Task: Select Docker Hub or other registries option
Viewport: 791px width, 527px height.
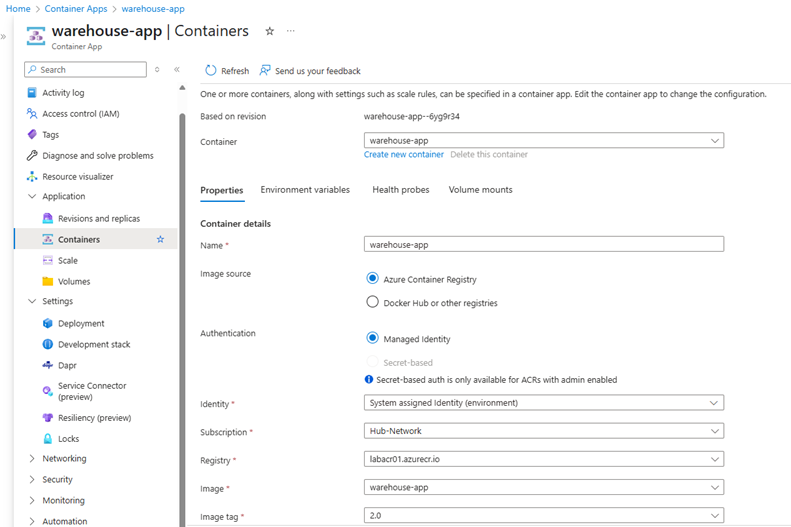Action: tap(372, 302)
